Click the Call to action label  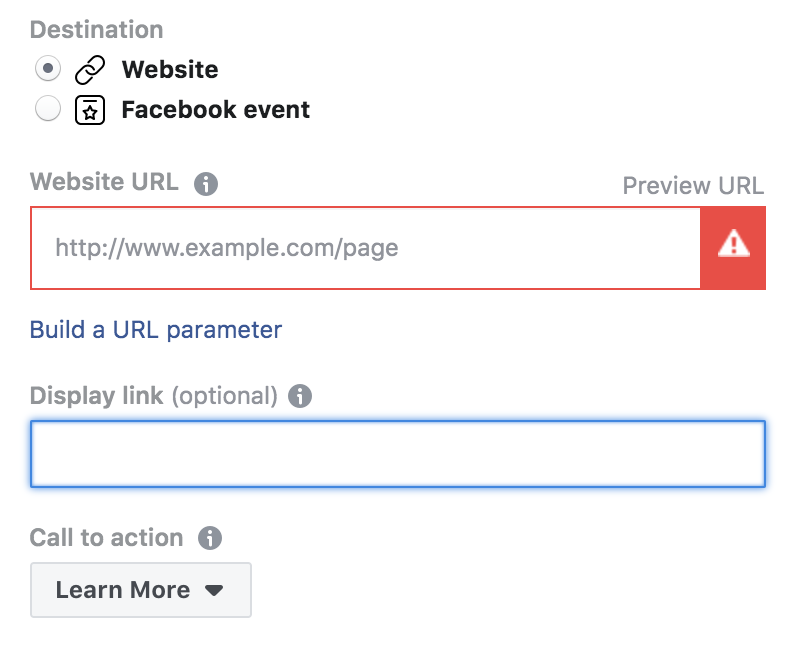[106, 538]
